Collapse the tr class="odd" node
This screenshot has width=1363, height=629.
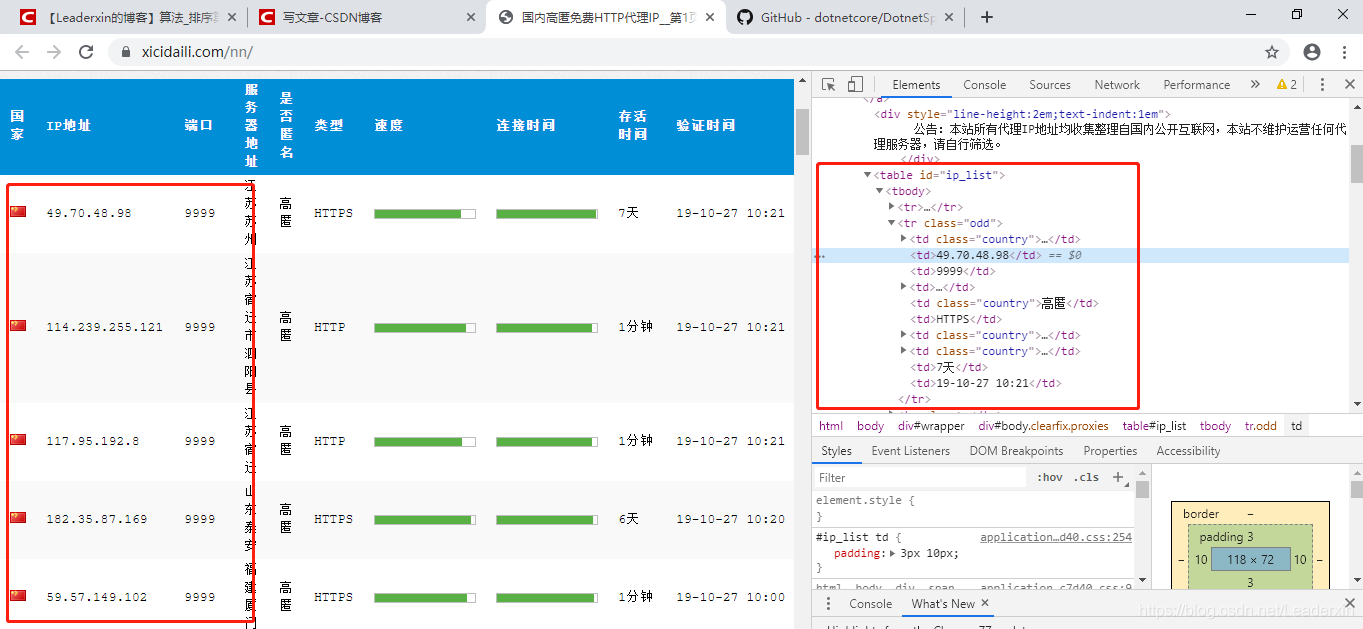[x=891, y=223]
